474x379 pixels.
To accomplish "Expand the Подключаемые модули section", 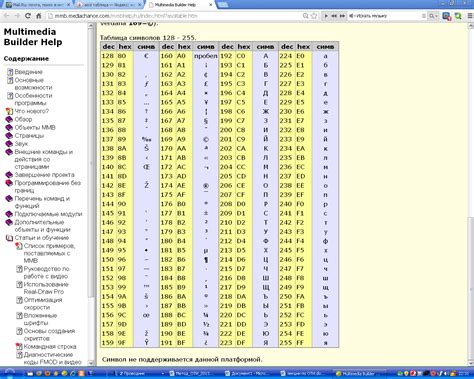I will pyautogui.click(x=9, y=214).
